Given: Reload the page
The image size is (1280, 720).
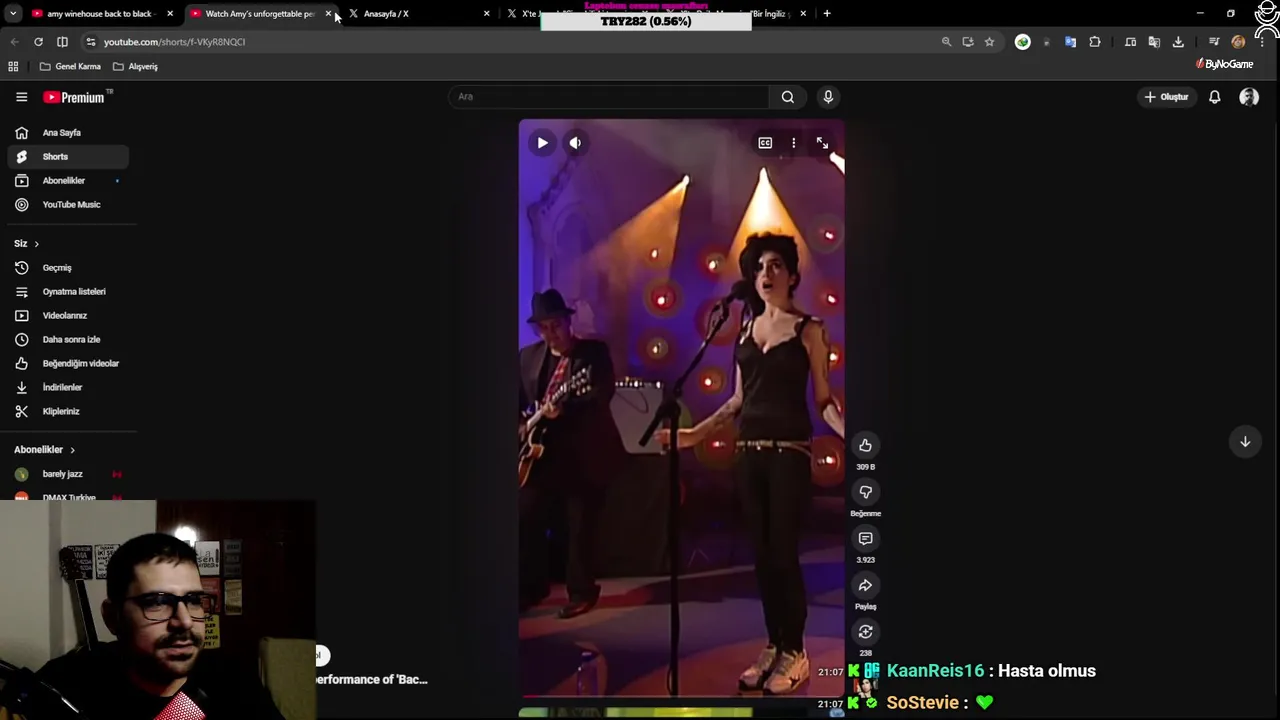Looking at the screenshot, I should [38, 42].
